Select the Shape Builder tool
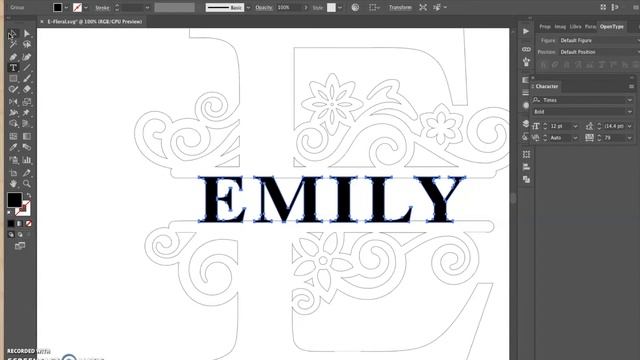Screen dimensions: 640x360 click(13, 123)
